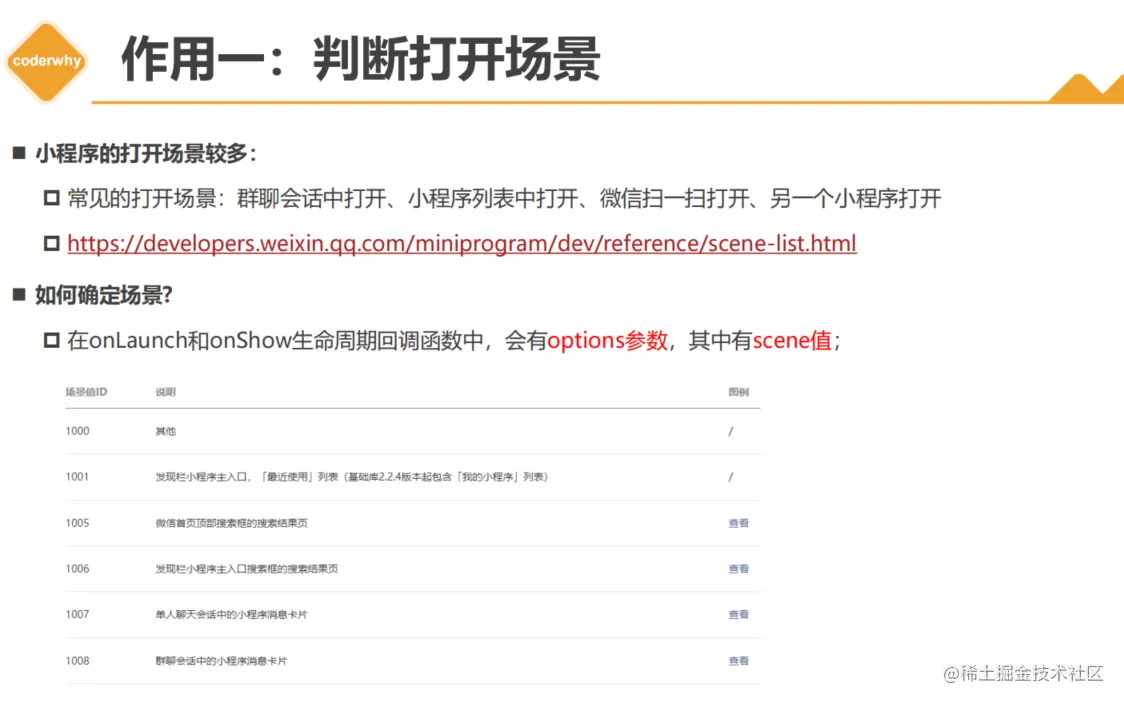The image size is (1124, 704).
Task: Click the heading 如何确定场景?
Action: click(x=104, y=295)
